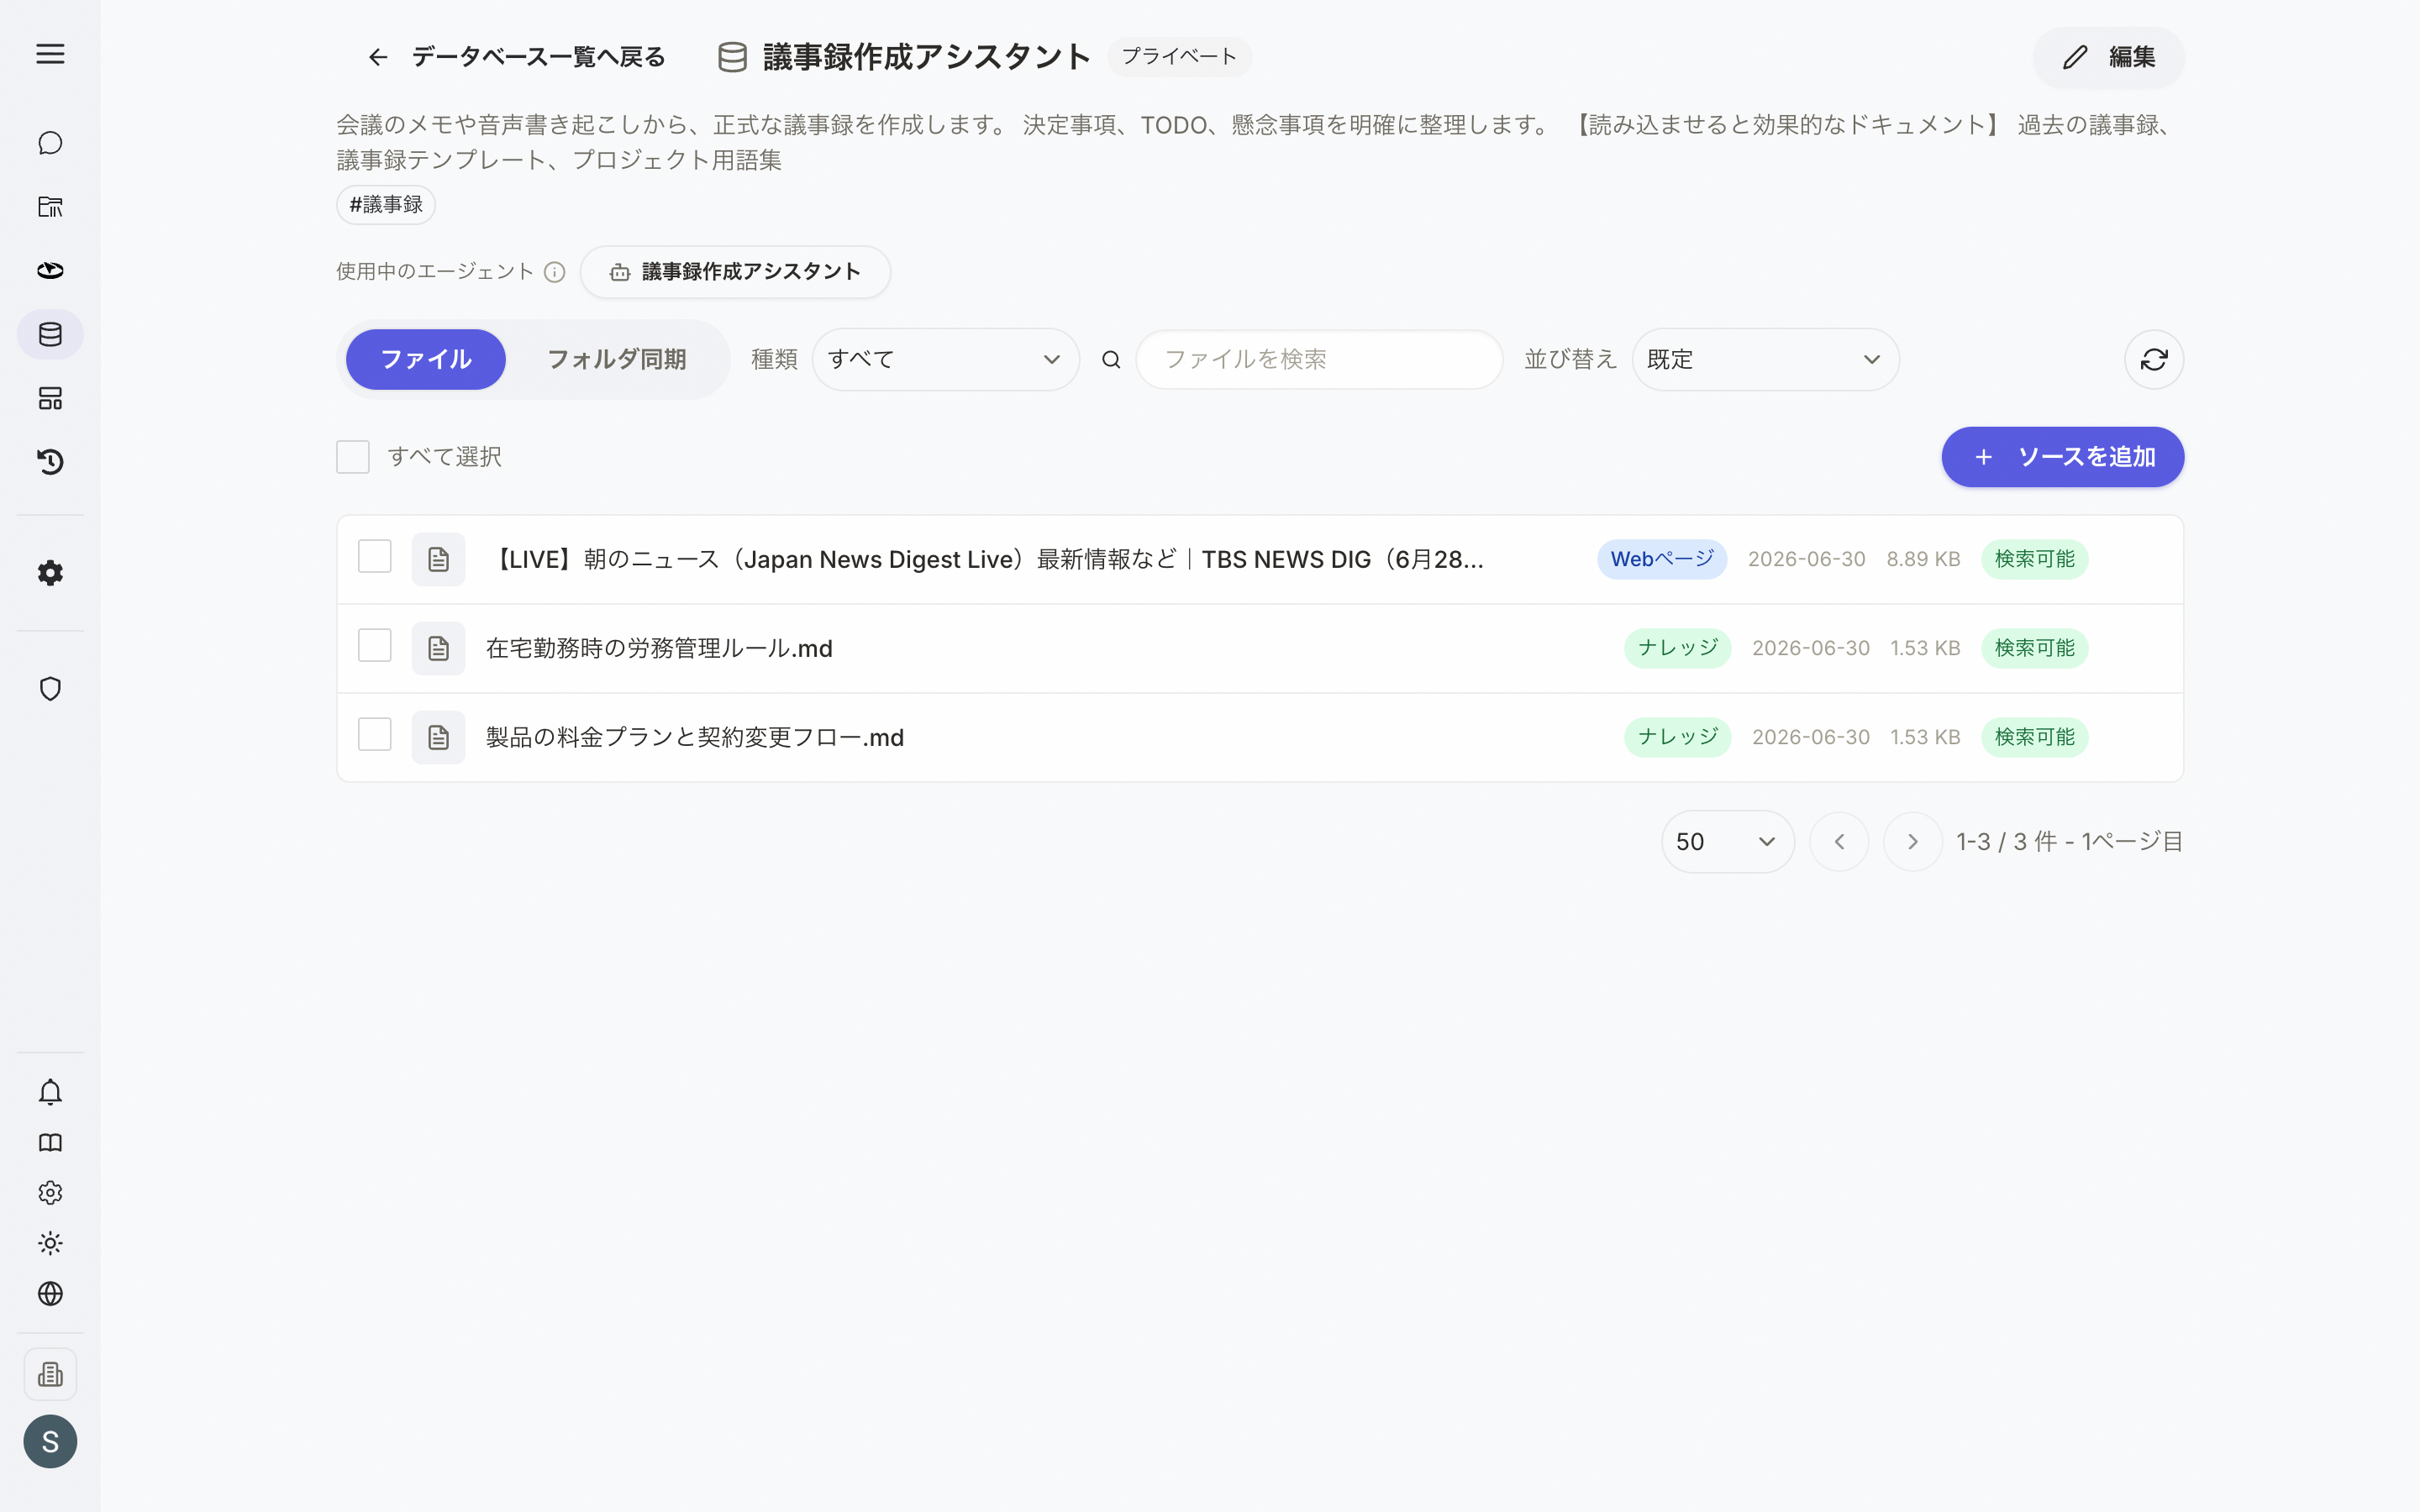Open the globe language icon

[x=50, y=1294]
